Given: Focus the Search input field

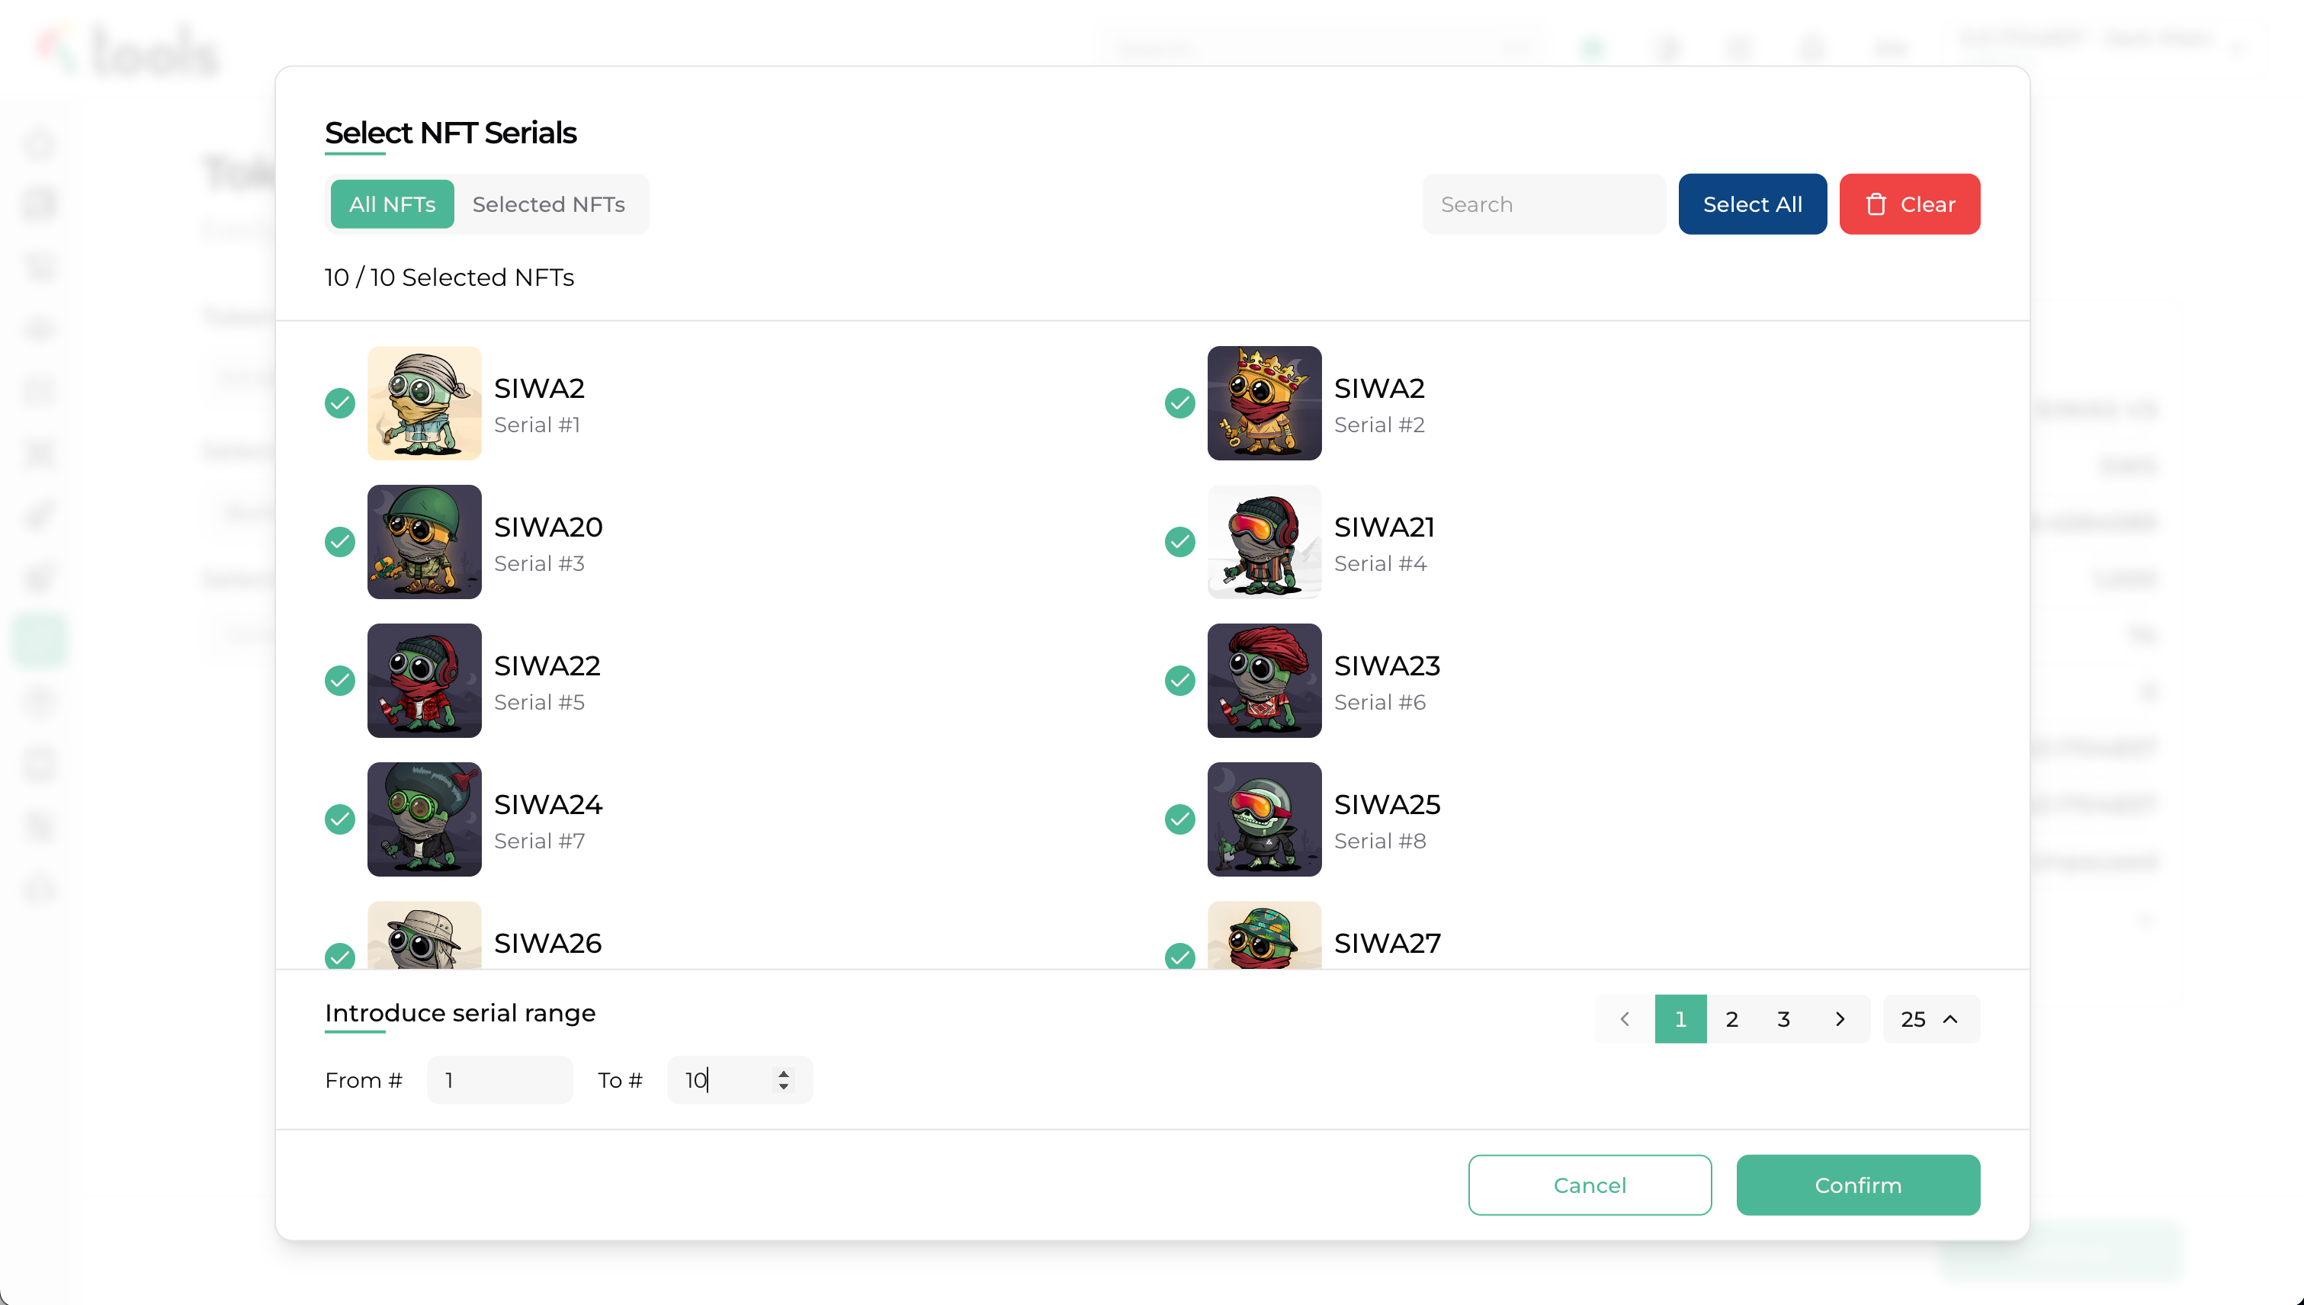Looking at the screenshot, I should [x=1543, y=204].
